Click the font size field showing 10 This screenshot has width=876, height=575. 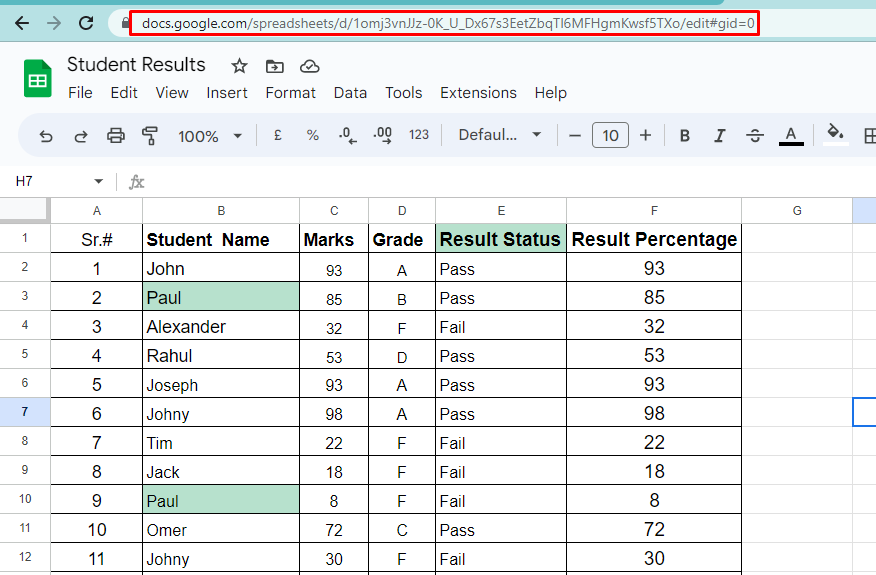(610, 135)
